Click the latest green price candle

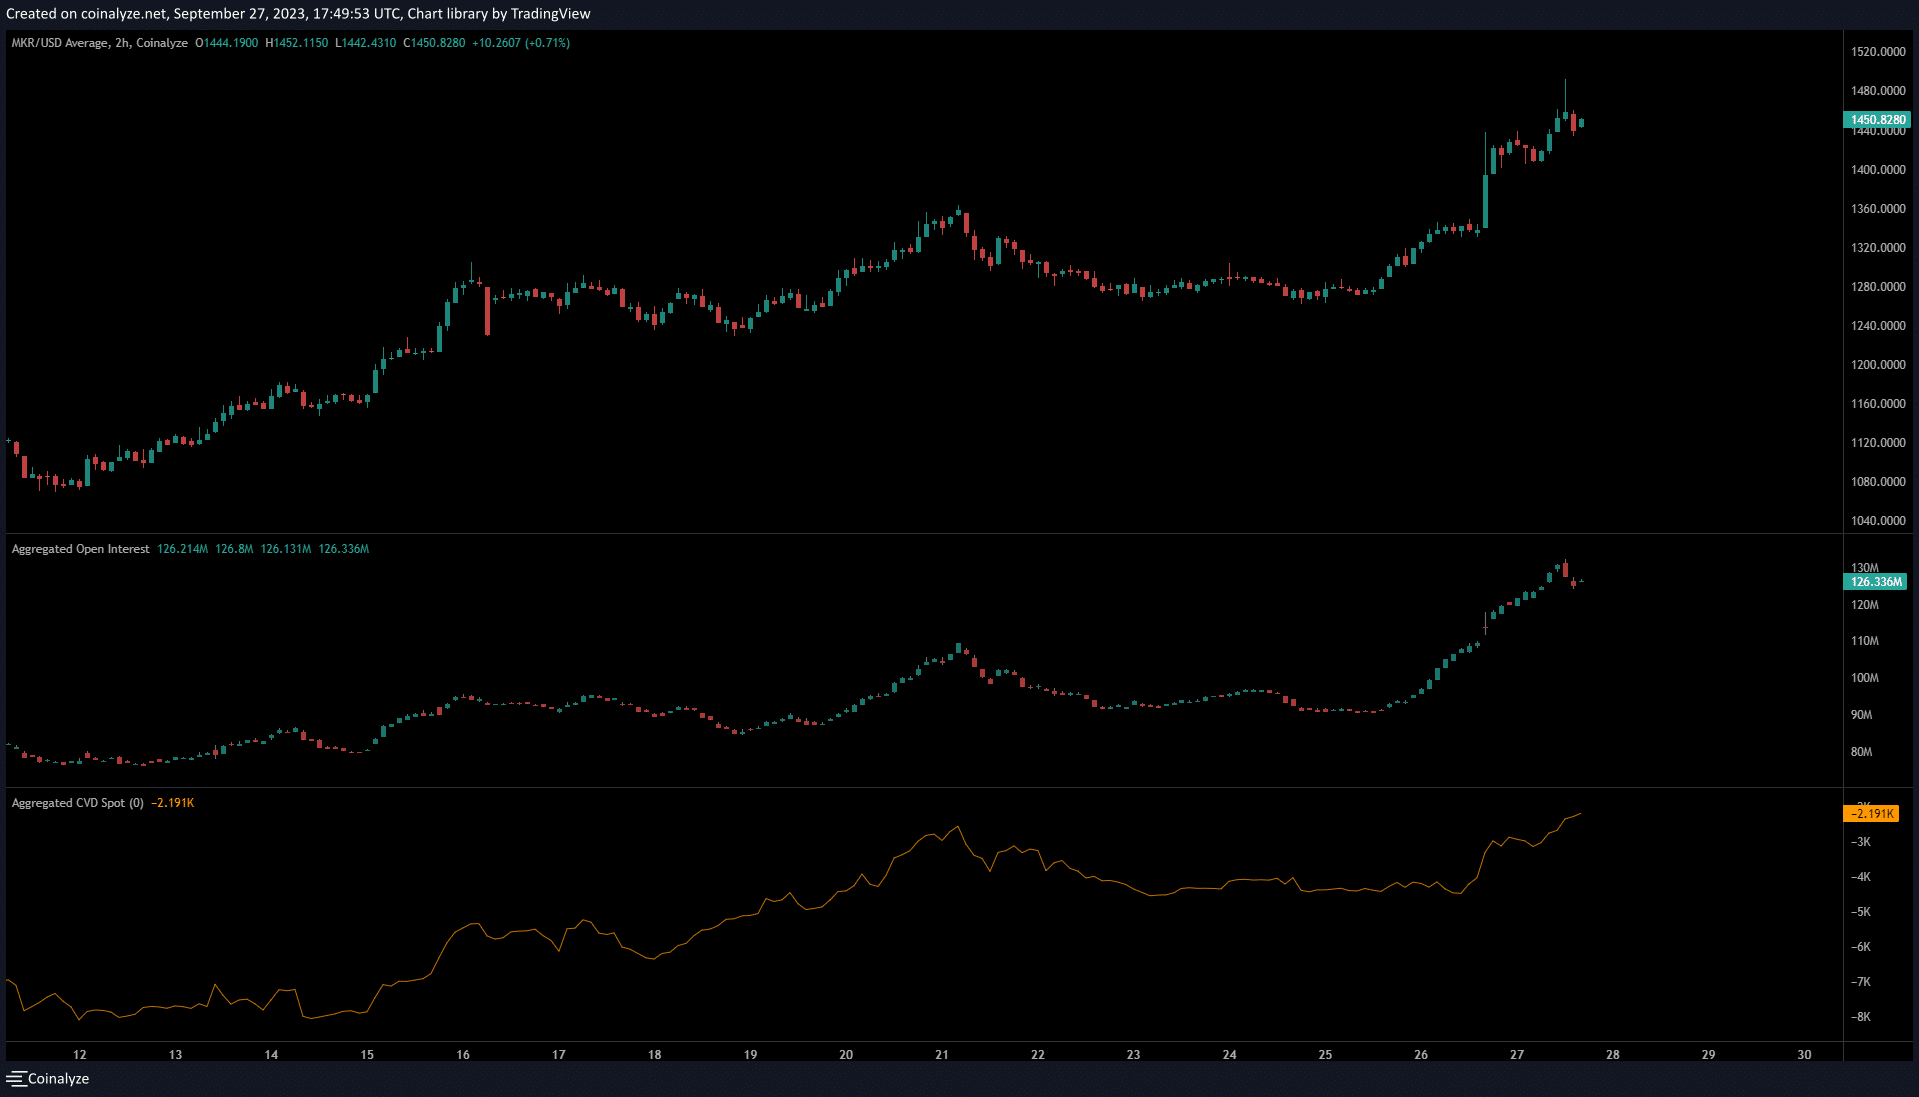click(x=1581, y=123)
